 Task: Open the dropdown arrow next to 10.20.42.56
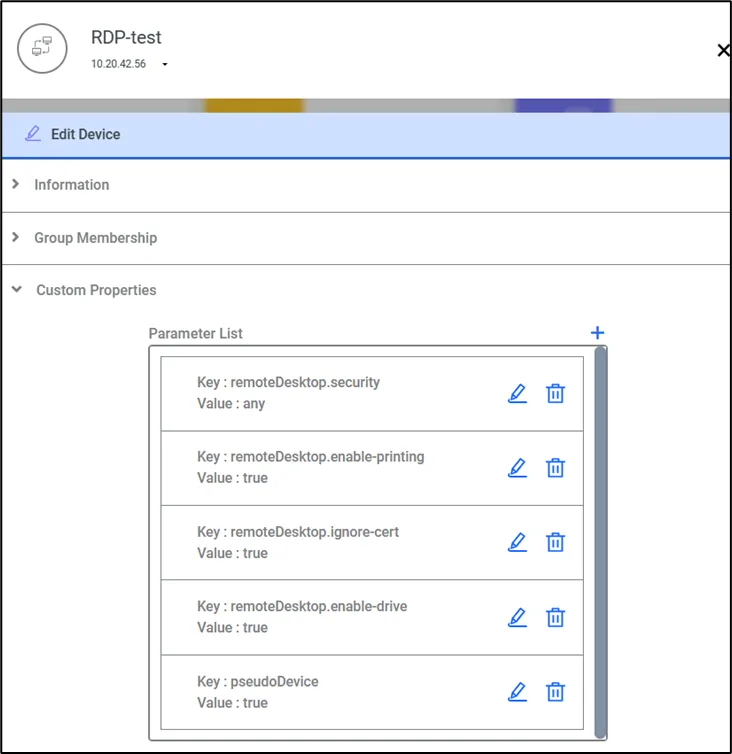165,64
